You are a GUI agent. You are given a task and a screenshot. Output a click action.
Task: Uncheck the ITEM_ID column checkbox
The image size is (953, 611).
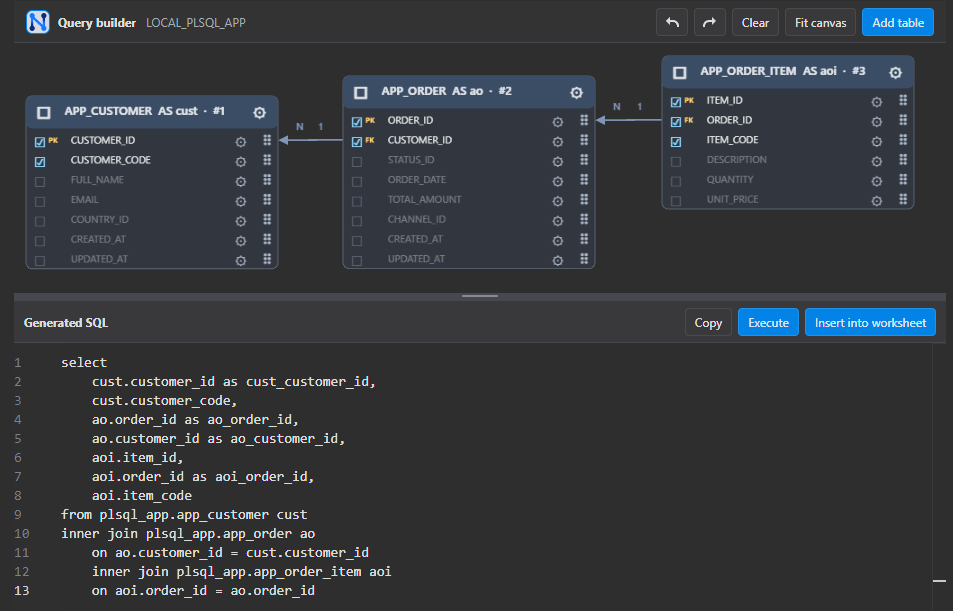(676, 102)
